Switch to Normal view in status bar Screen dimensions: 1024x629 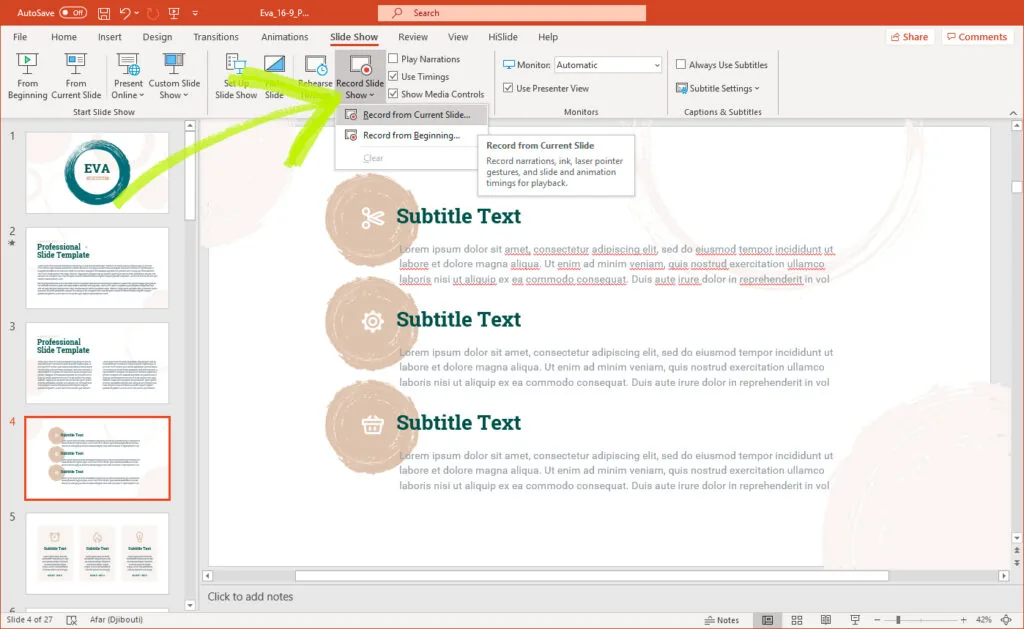[x=767, y=620]
